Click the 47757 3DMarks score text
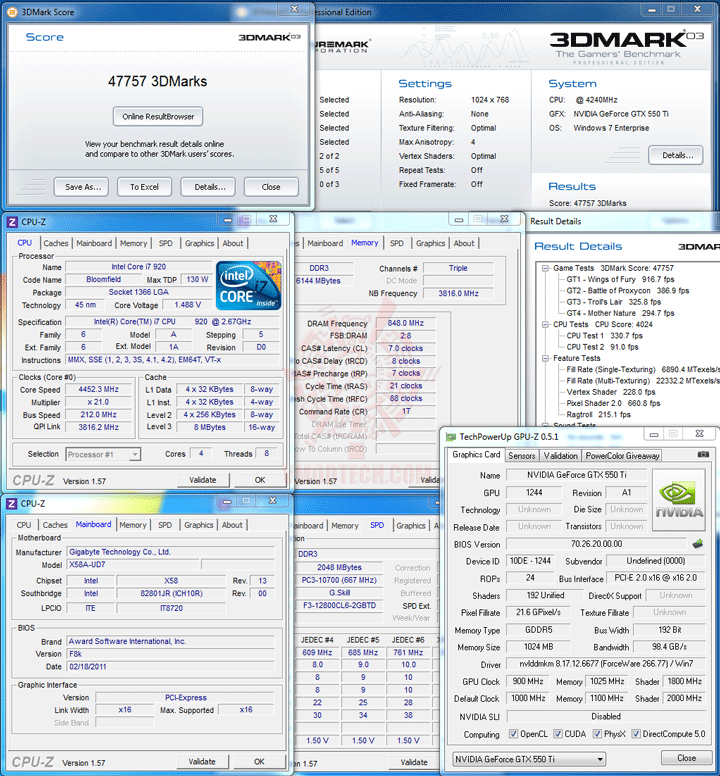The width and height of the screenshot is (720, 776). coord(157,81)
